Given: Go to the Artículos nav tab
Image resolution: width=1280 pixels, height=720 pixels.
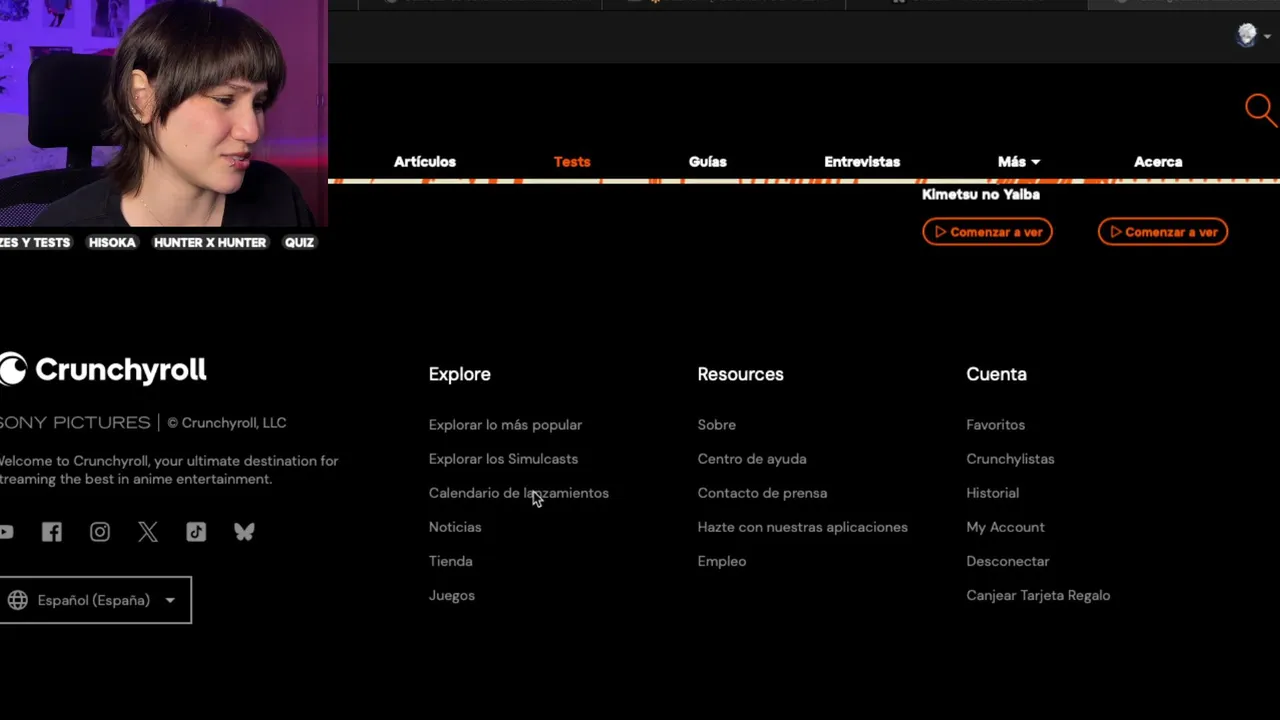Looking at the screenshot, I should [425, 161].
